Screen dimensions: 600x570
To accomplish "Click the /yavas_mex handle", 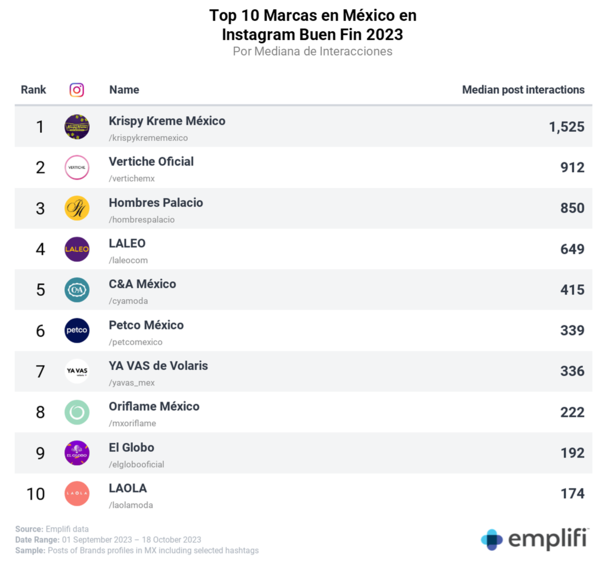I will pos(132,383).
